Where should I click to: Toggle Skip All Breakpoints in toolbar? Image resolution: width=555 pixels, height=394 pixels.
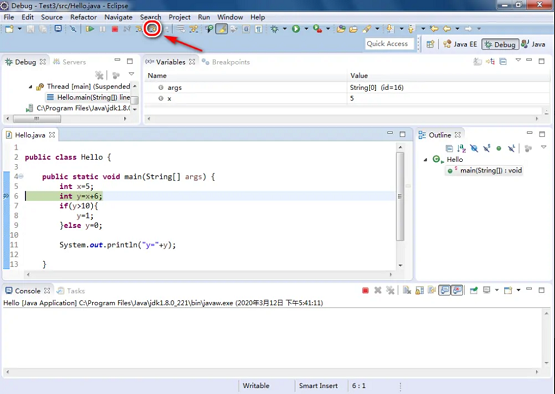(73, 29)
